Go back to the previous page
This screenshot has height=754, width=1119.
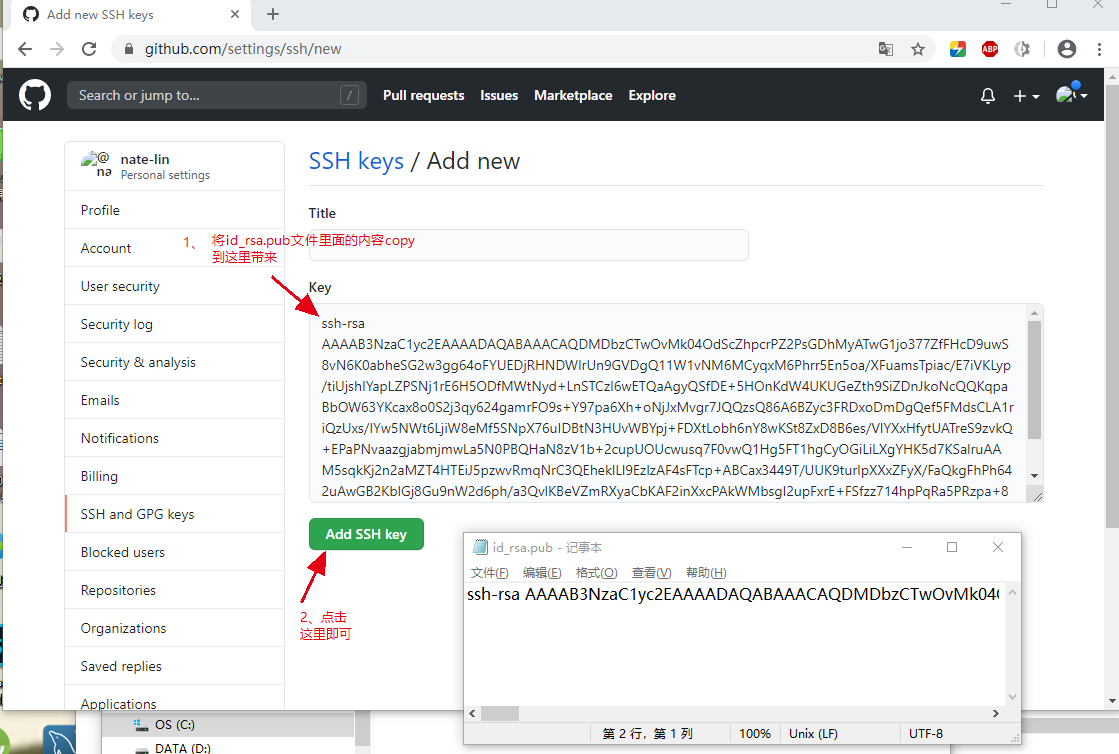[25, 49]
